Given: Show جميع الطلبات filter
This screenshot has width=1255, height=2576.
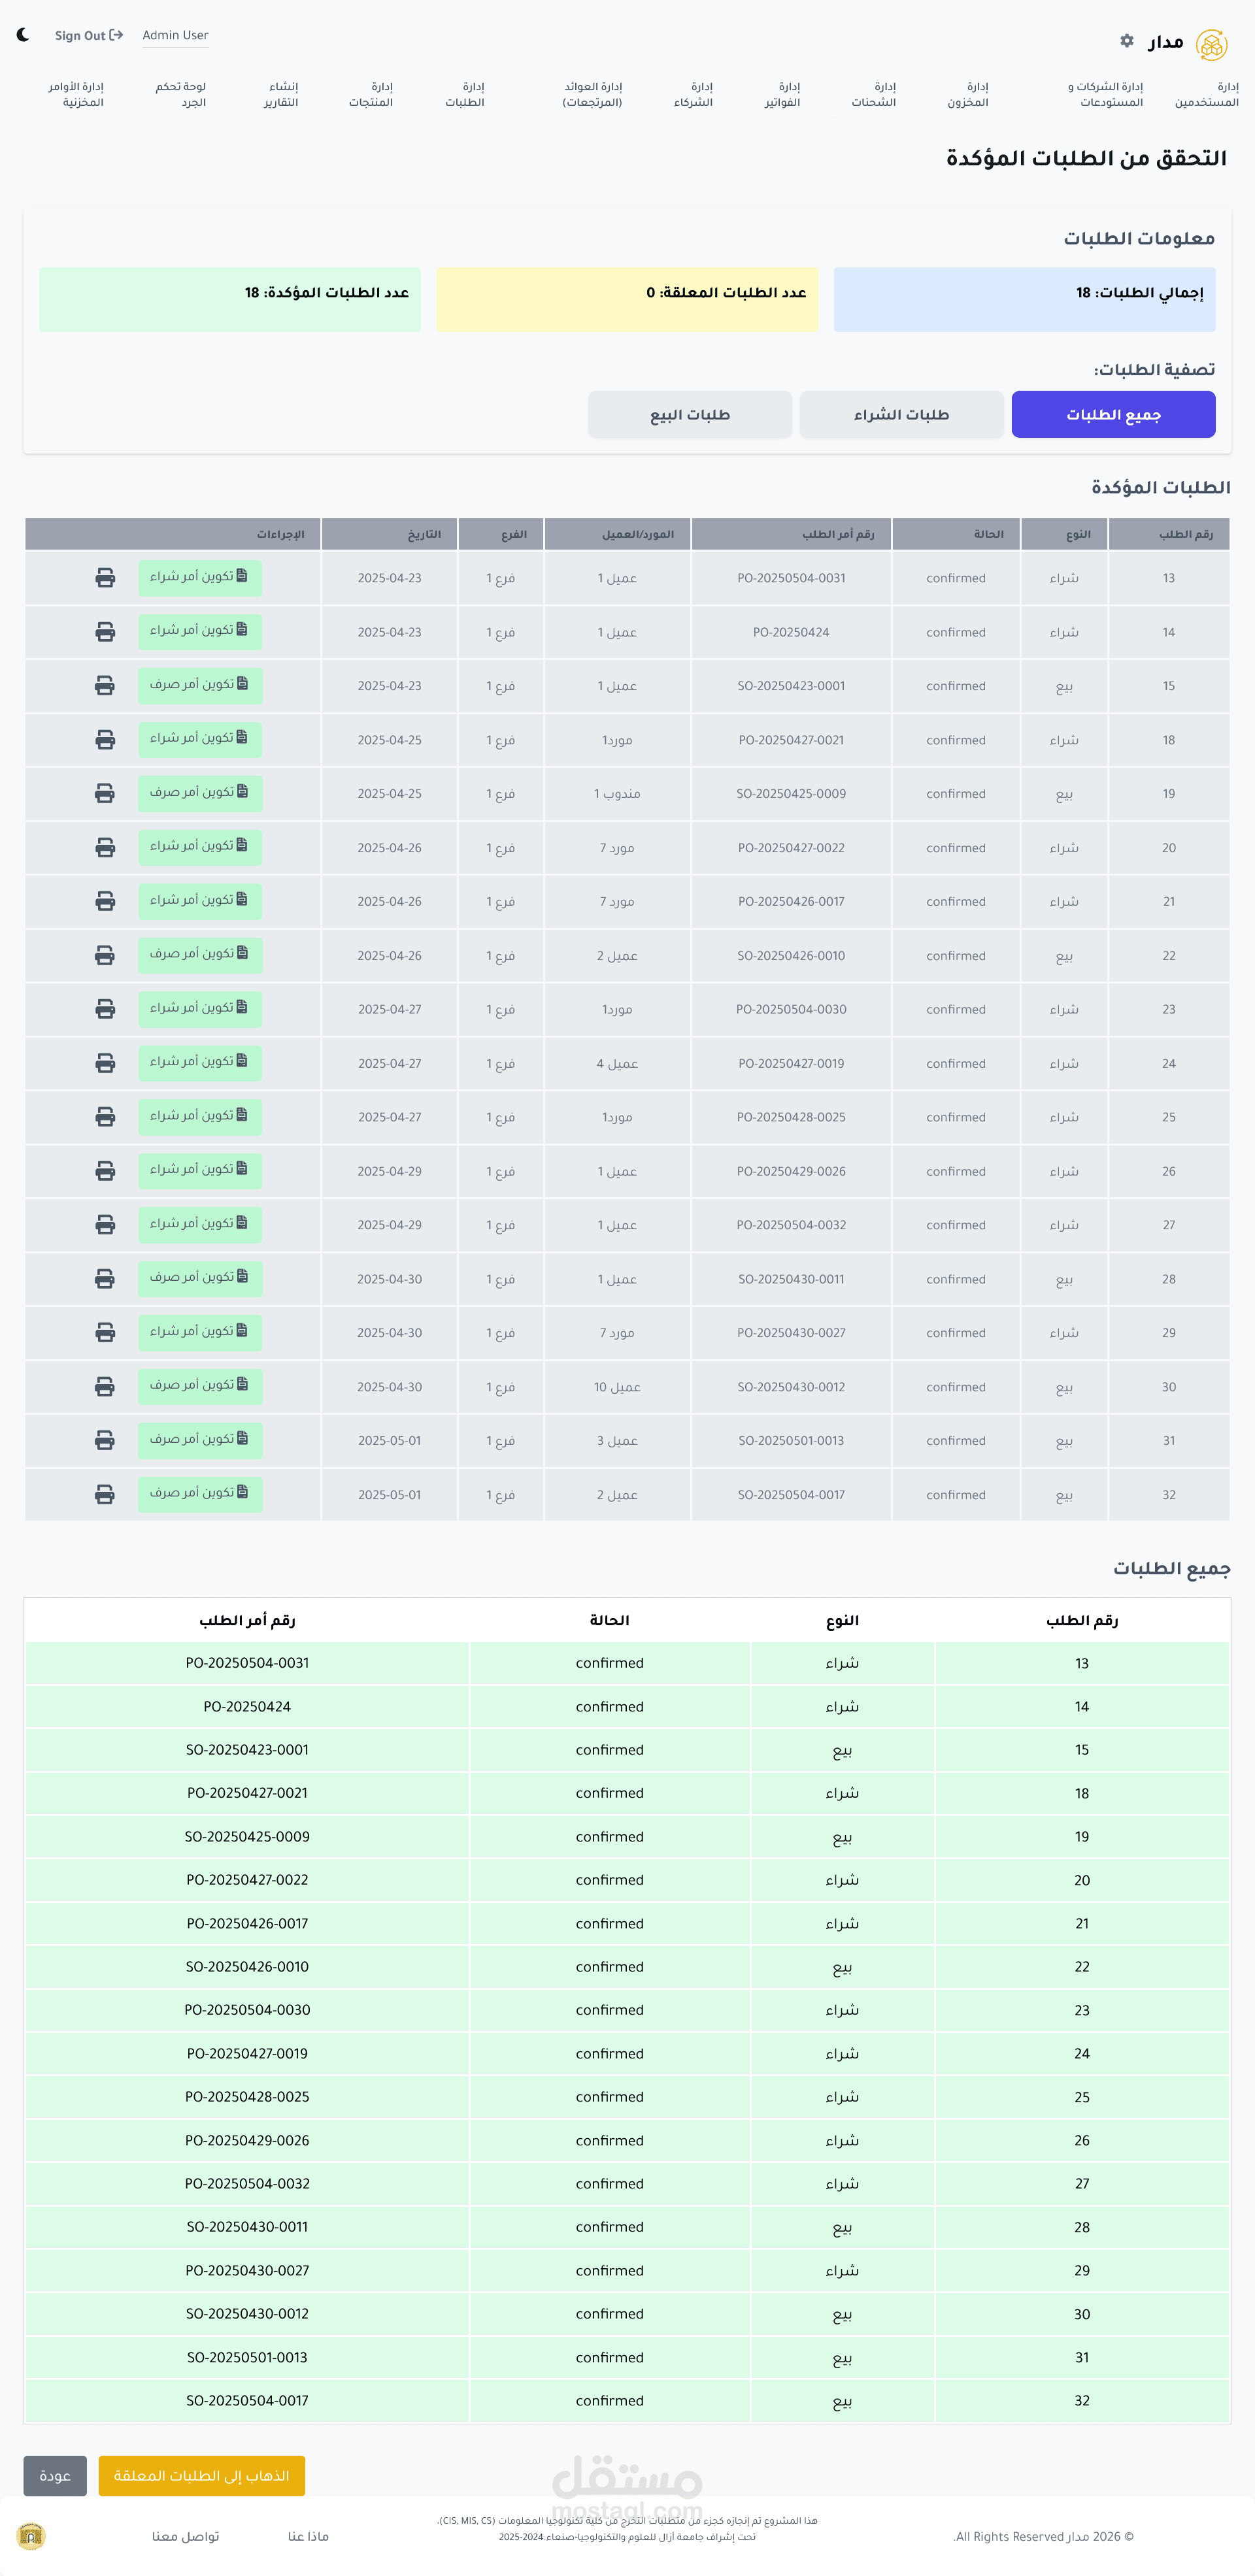Looking at the screenshot, I should coord(1113,414).
